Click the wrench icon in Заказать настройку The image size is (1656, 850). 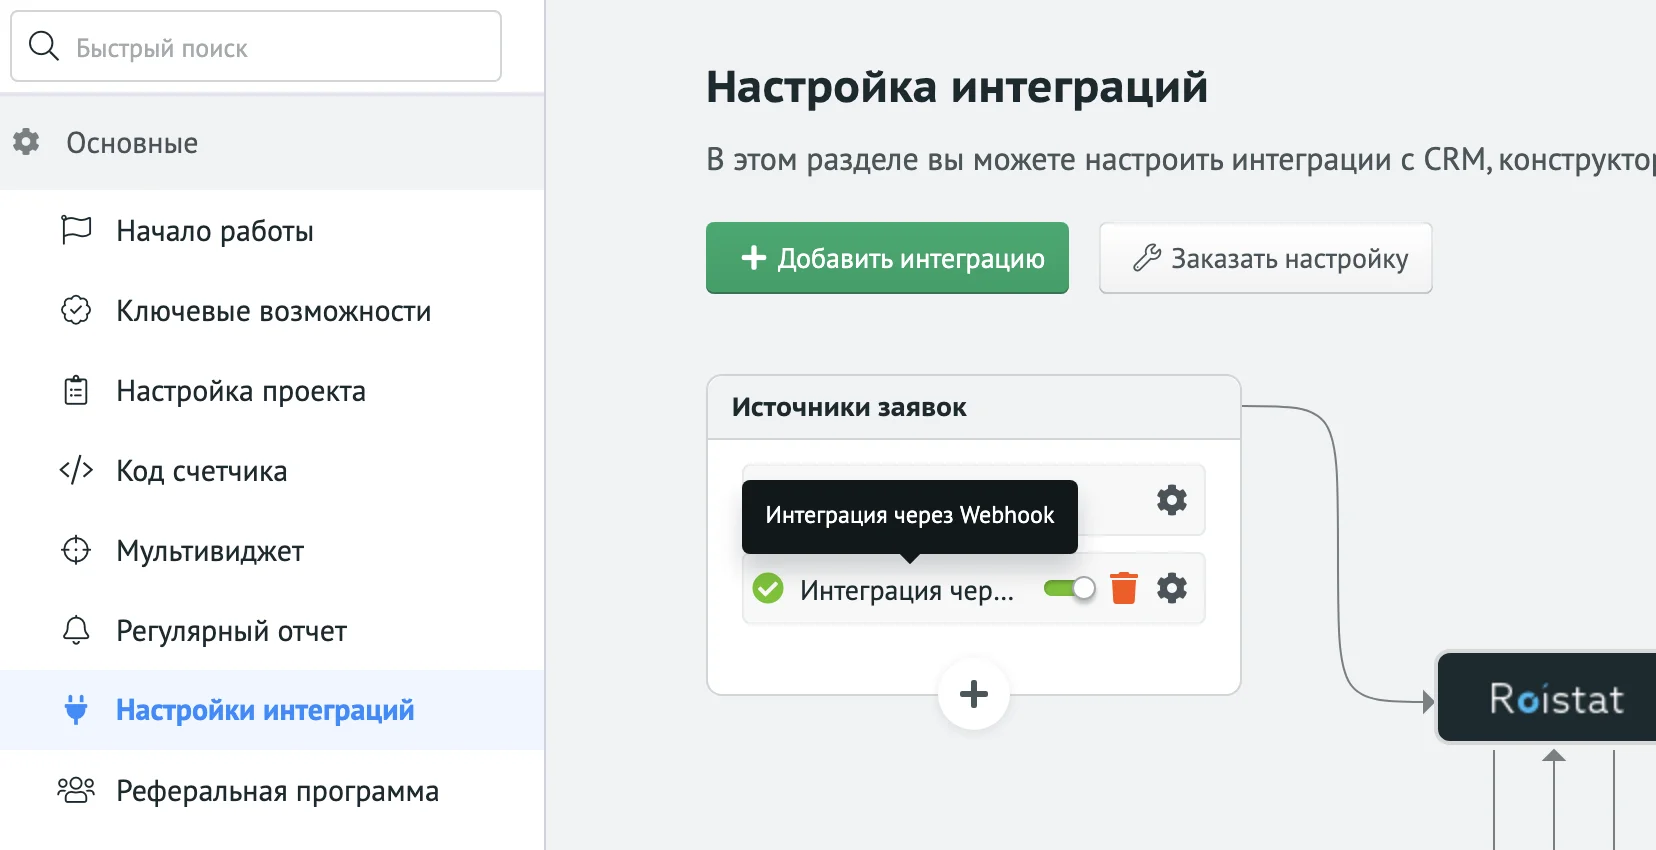(x=1147, y=258)
